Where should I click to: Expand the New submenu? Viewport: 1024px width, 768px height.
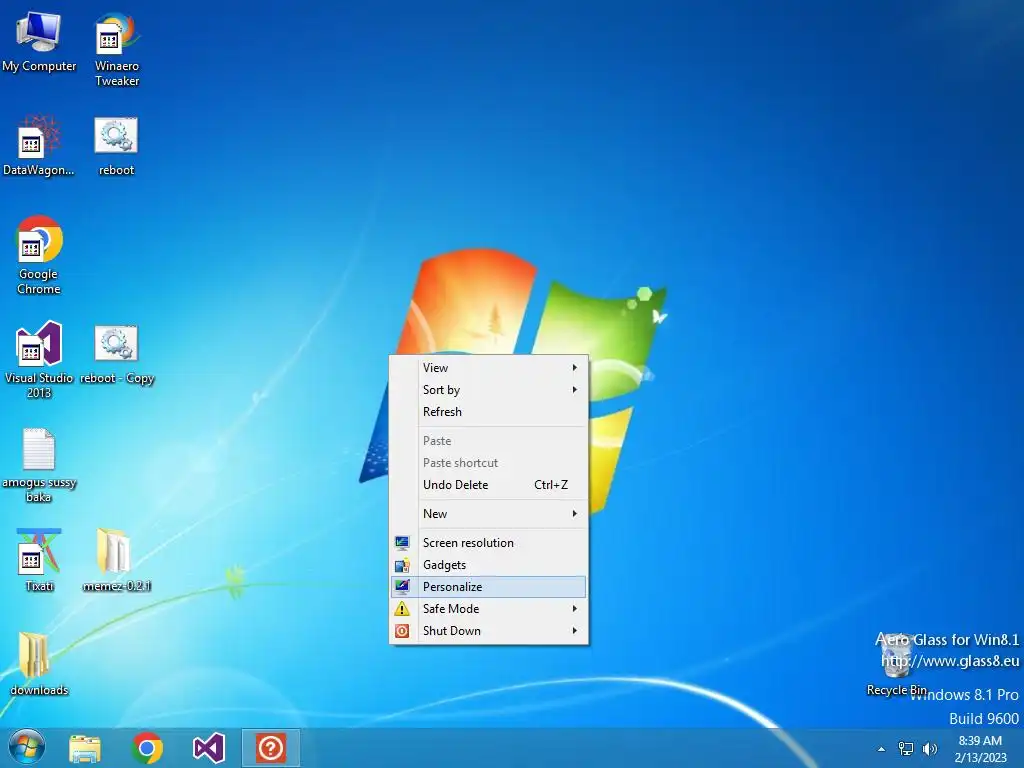(488, 514)
